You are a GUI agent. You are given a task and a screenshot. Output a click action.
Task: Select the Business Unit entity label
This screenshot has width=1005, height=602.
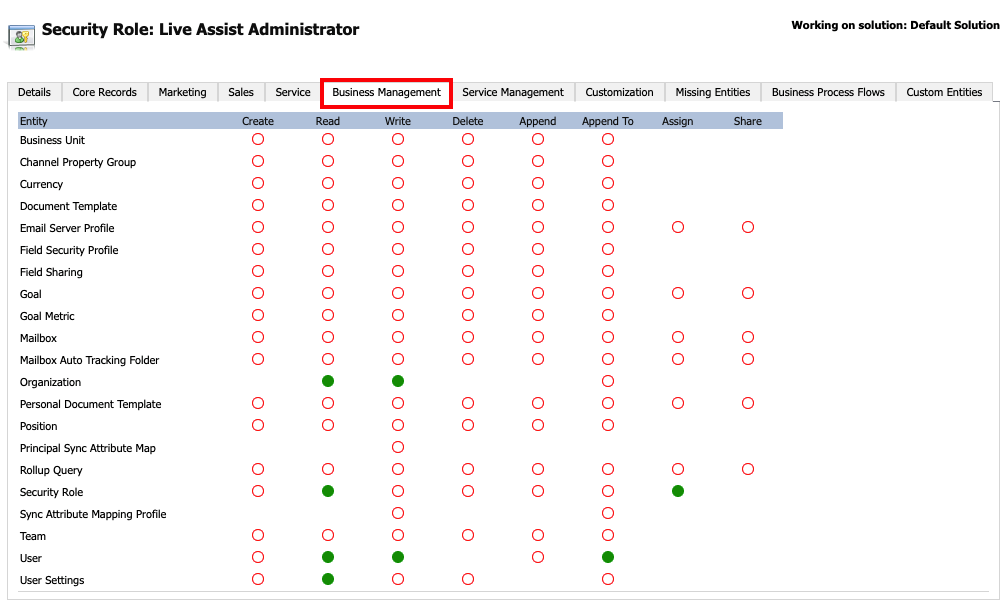(52, 140)
